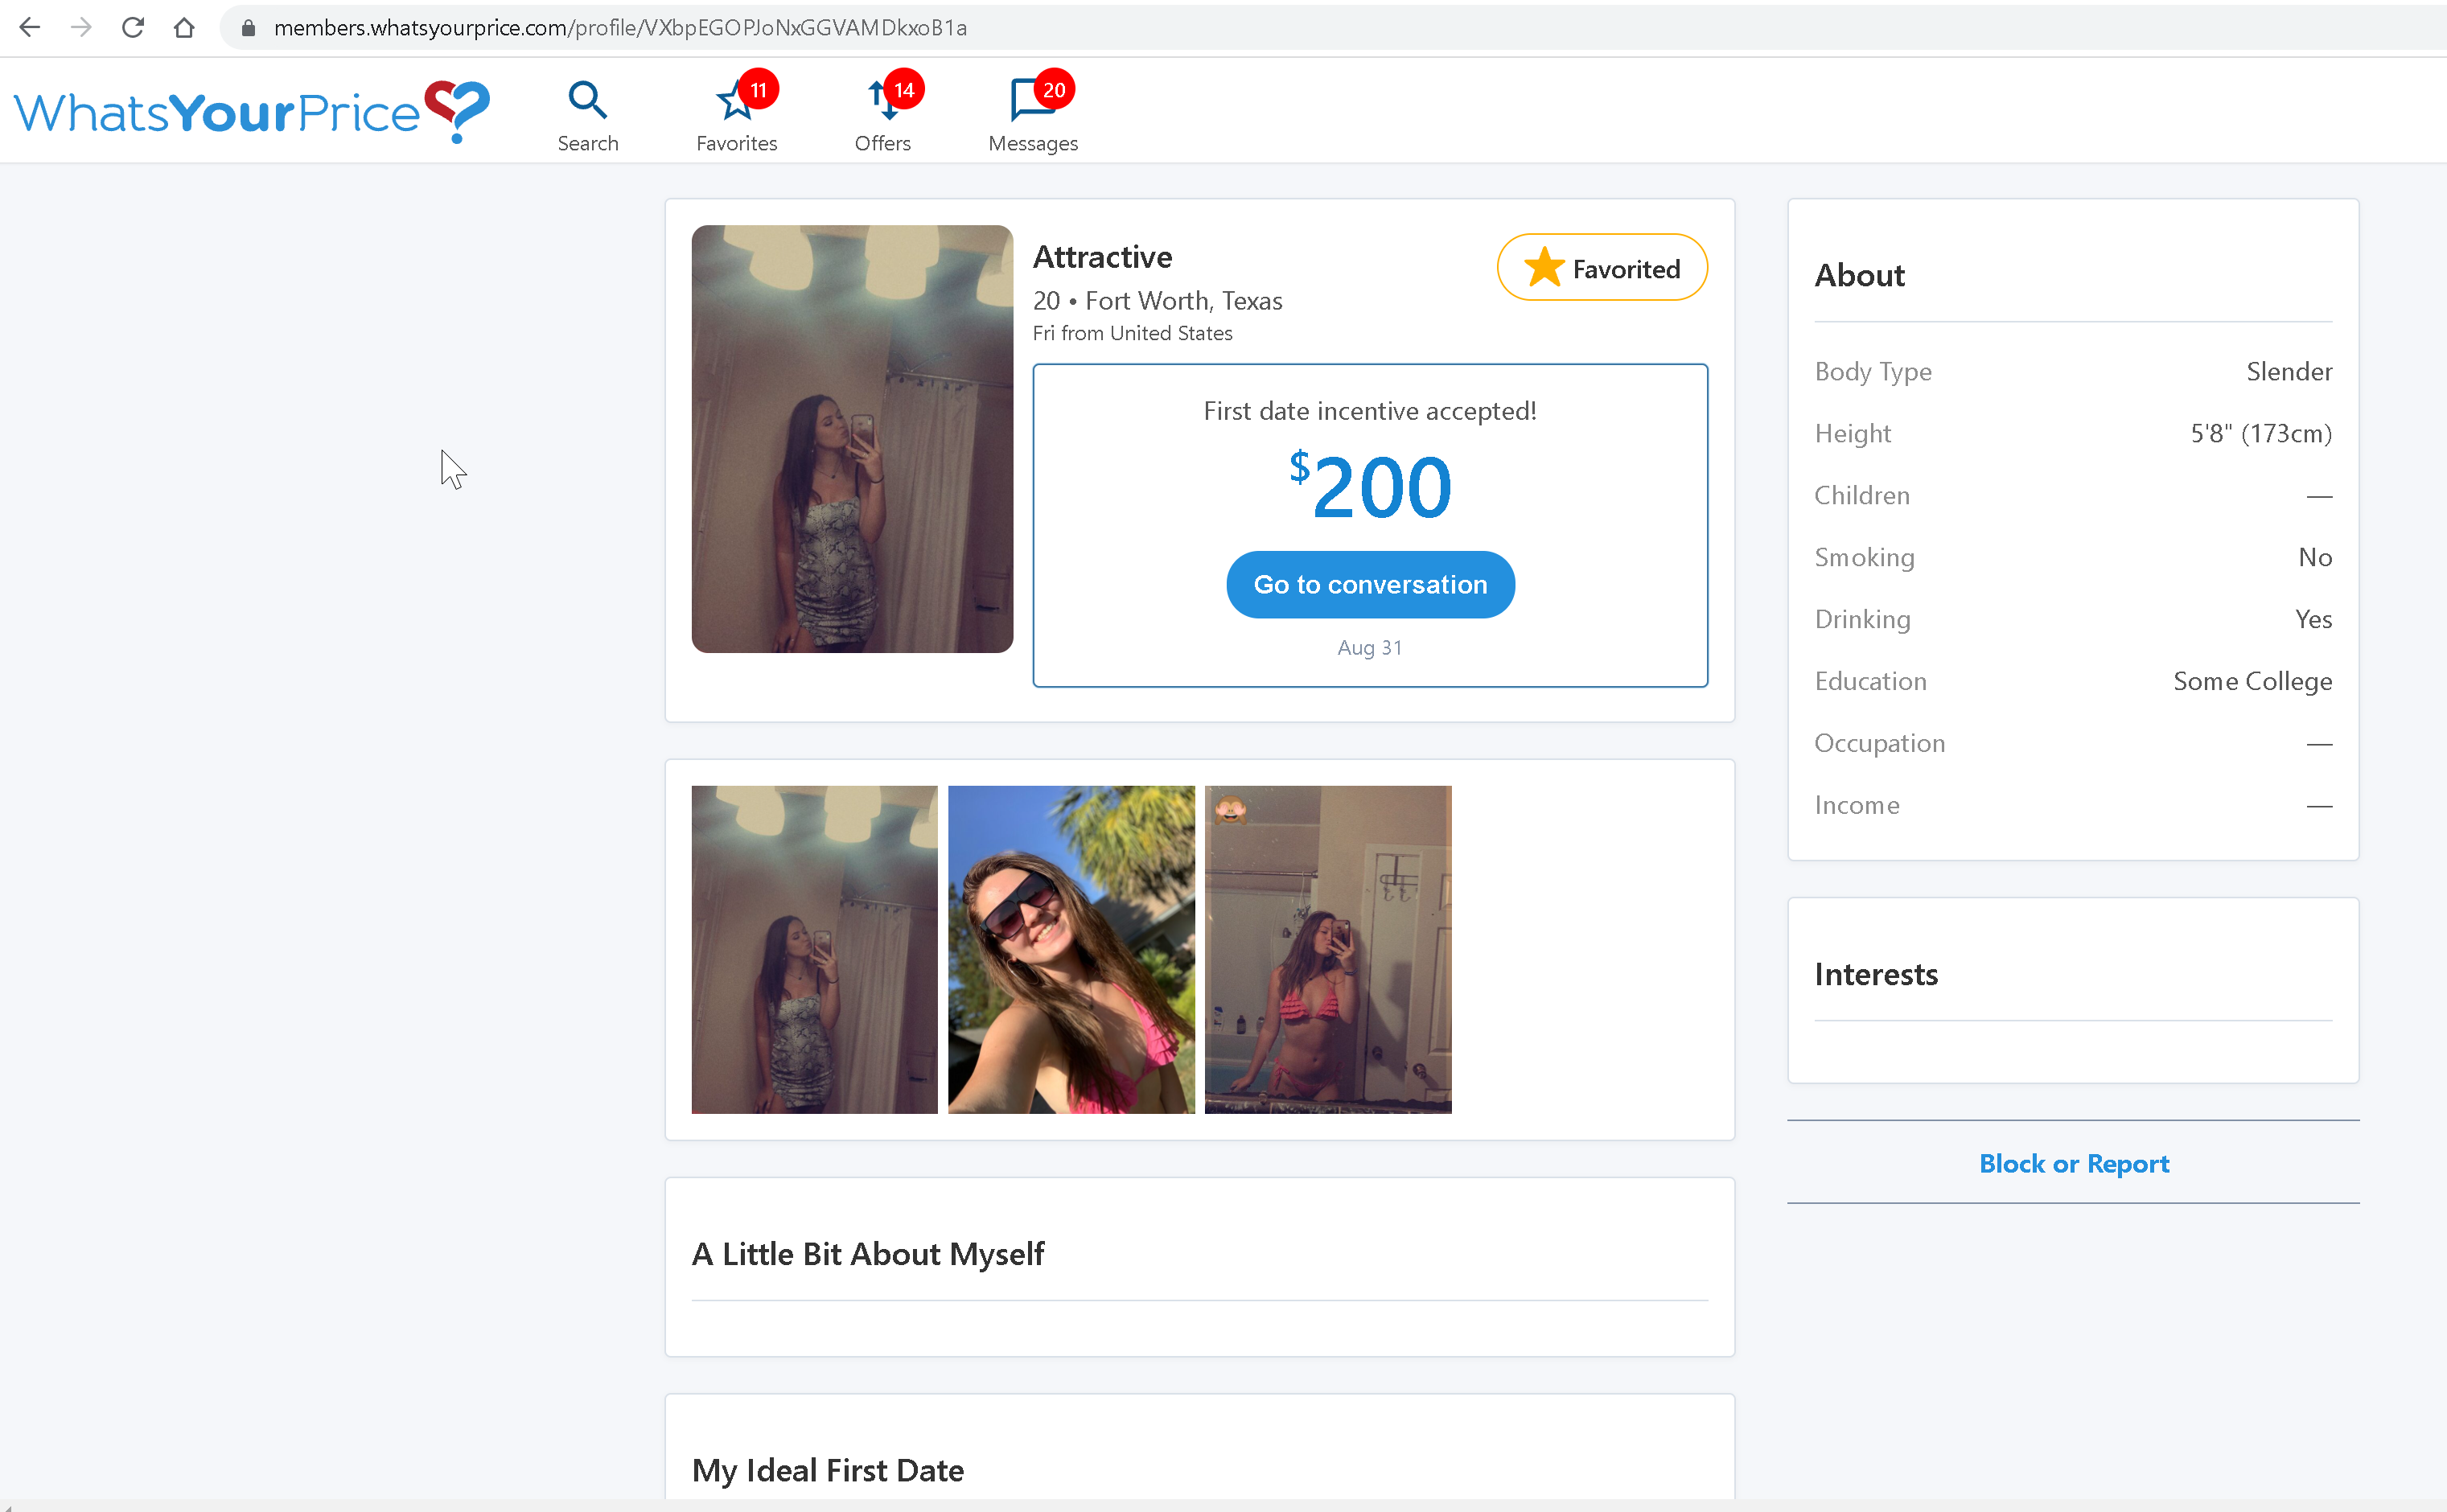
Task: Go to browser home icon
Action: click(184, 27)
